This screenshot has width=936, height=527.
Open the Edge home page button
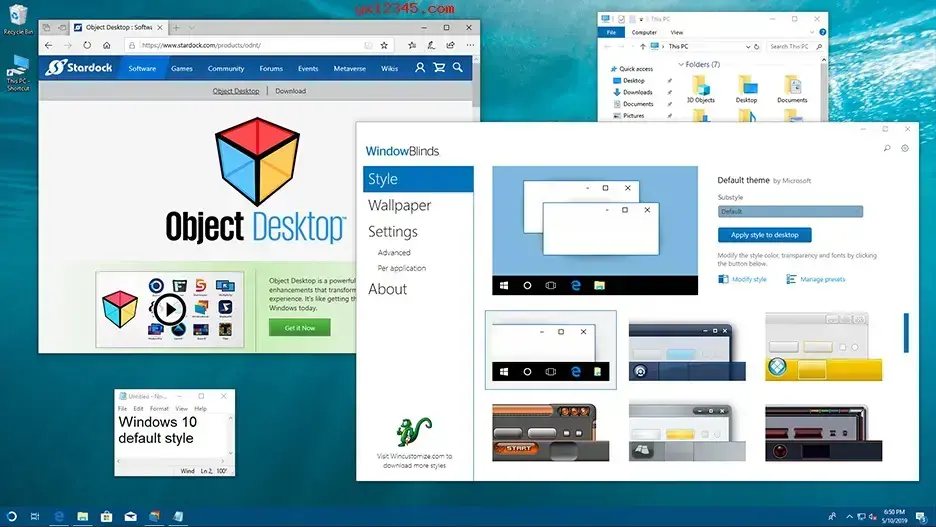[x=106, y=45]
